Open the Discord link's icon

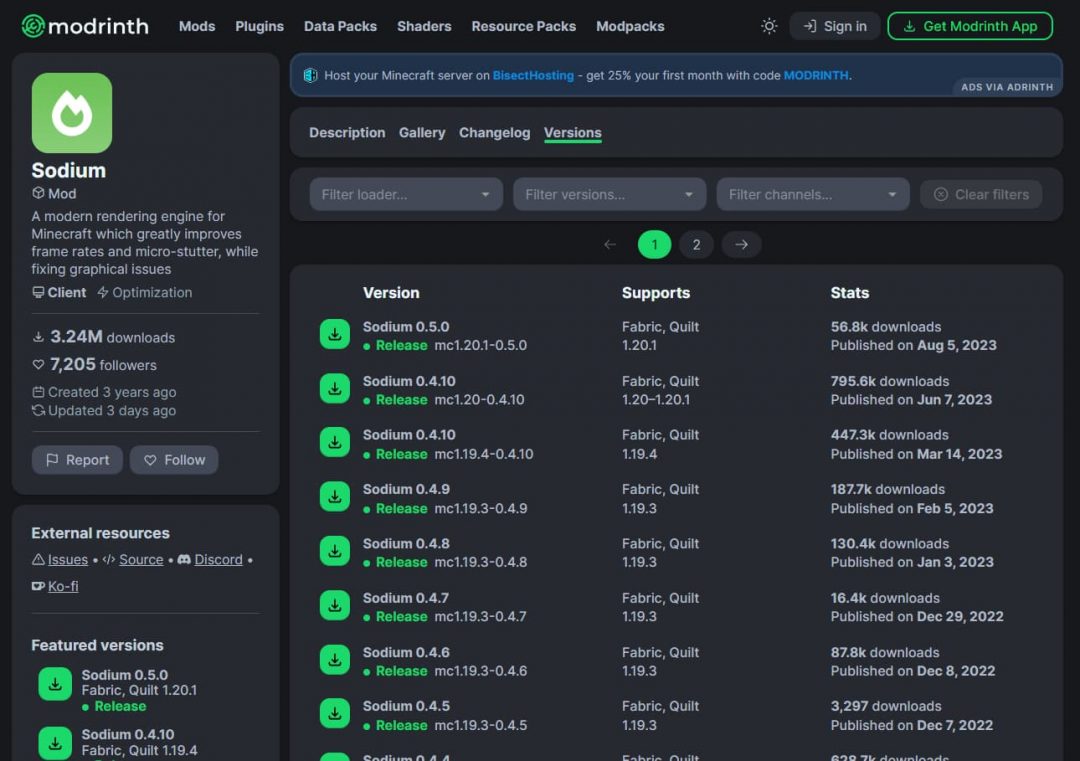184,559
